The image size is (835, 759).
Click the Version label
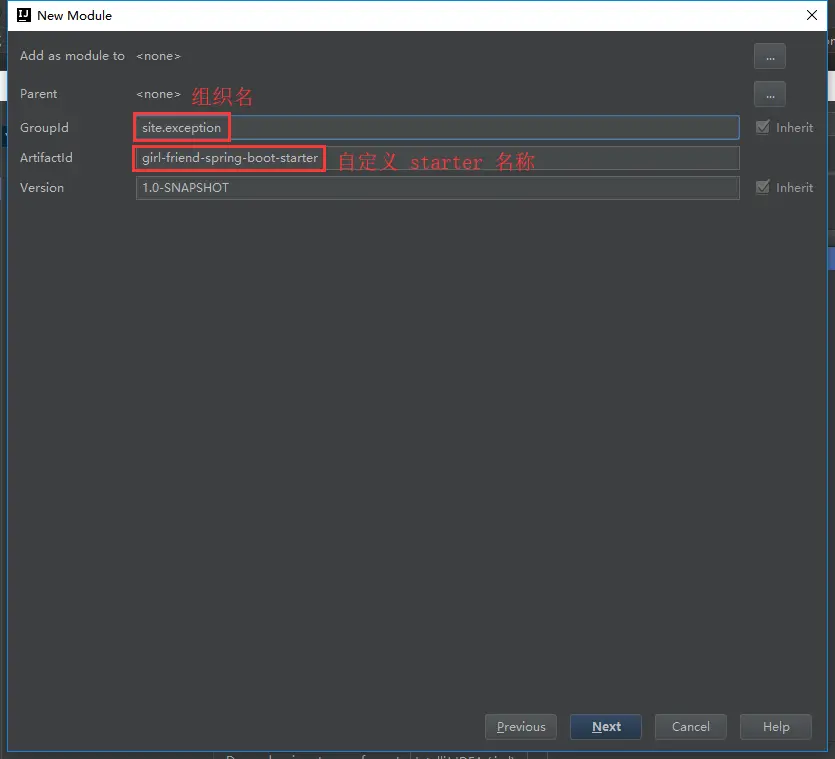click(42, 187)
